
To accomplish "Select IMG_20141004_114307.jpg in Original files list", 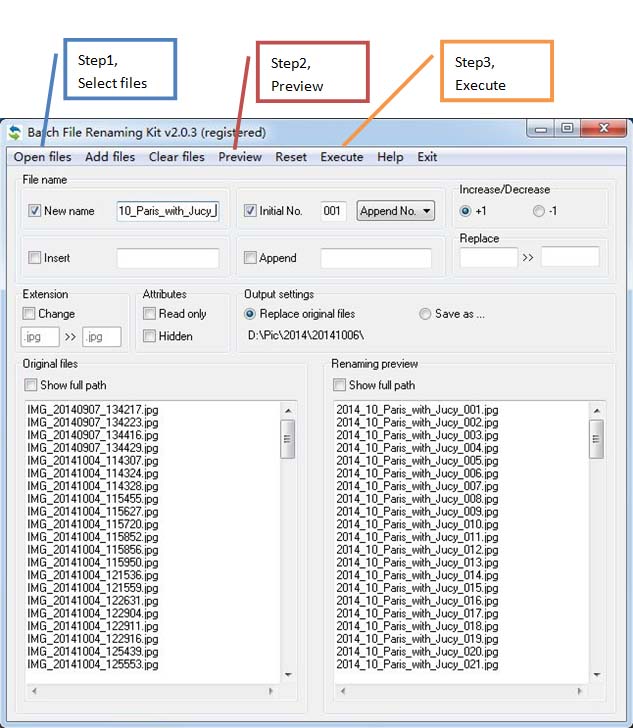I will (x=92, y=461).
